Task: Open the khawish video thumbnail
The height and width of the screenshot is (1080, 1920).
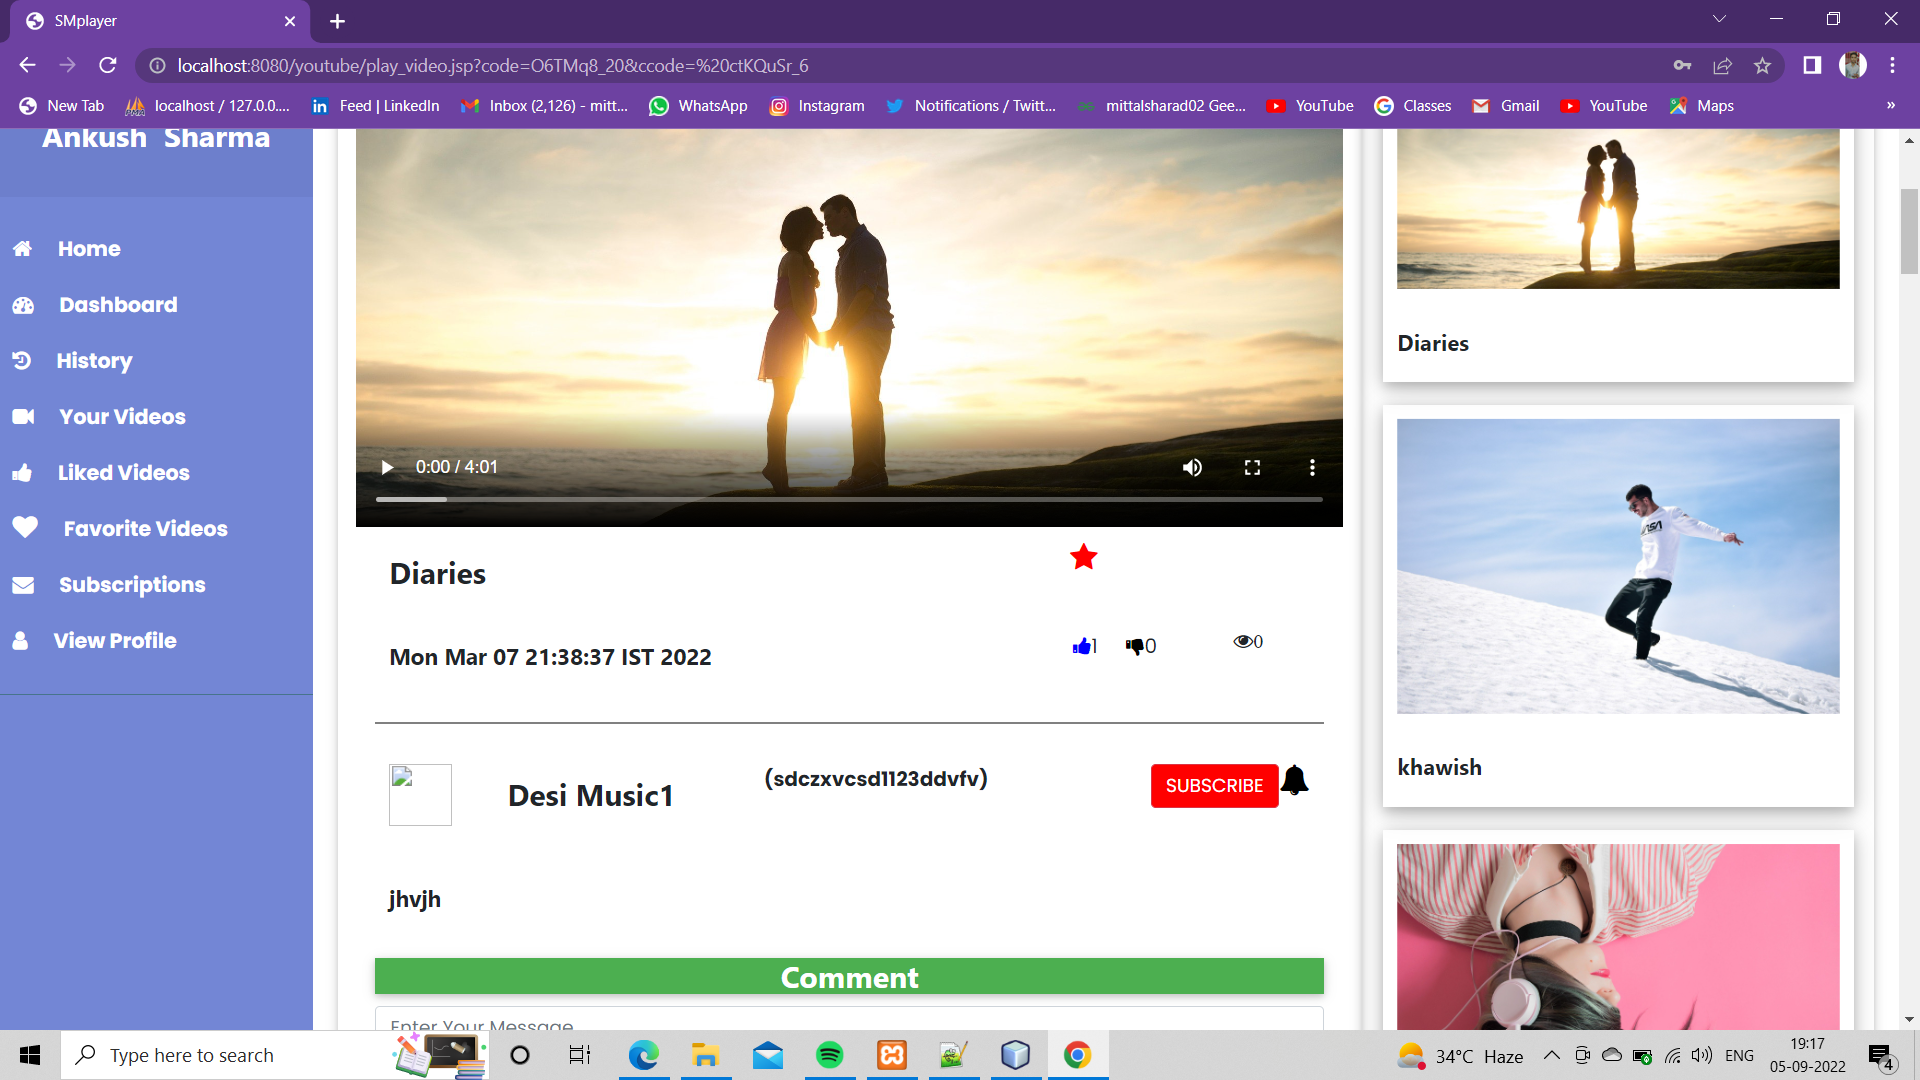Action: click(1616, 565)
